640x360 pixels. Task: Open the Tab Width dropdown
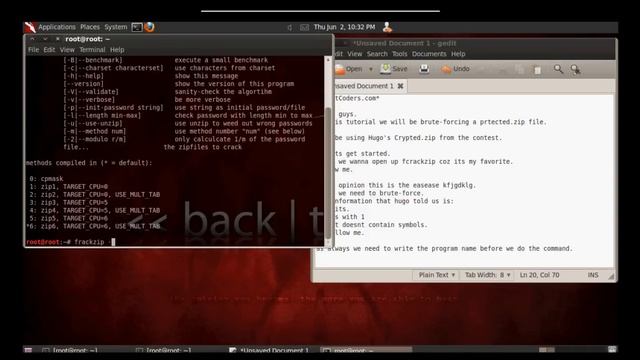pyautogui.click(x=488, y=275)
